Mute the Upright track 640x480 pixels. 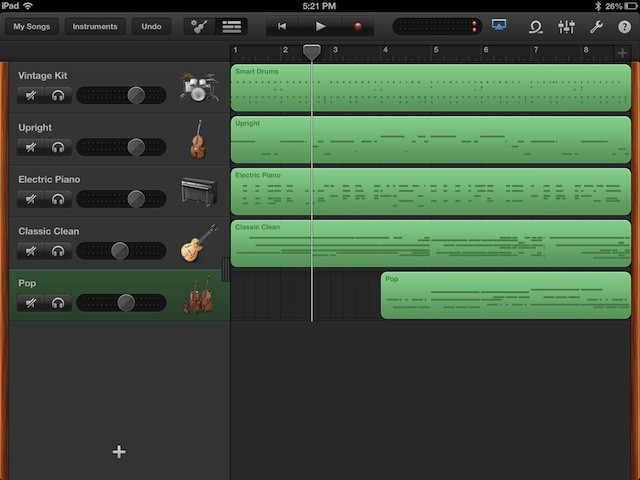(31, 147)
